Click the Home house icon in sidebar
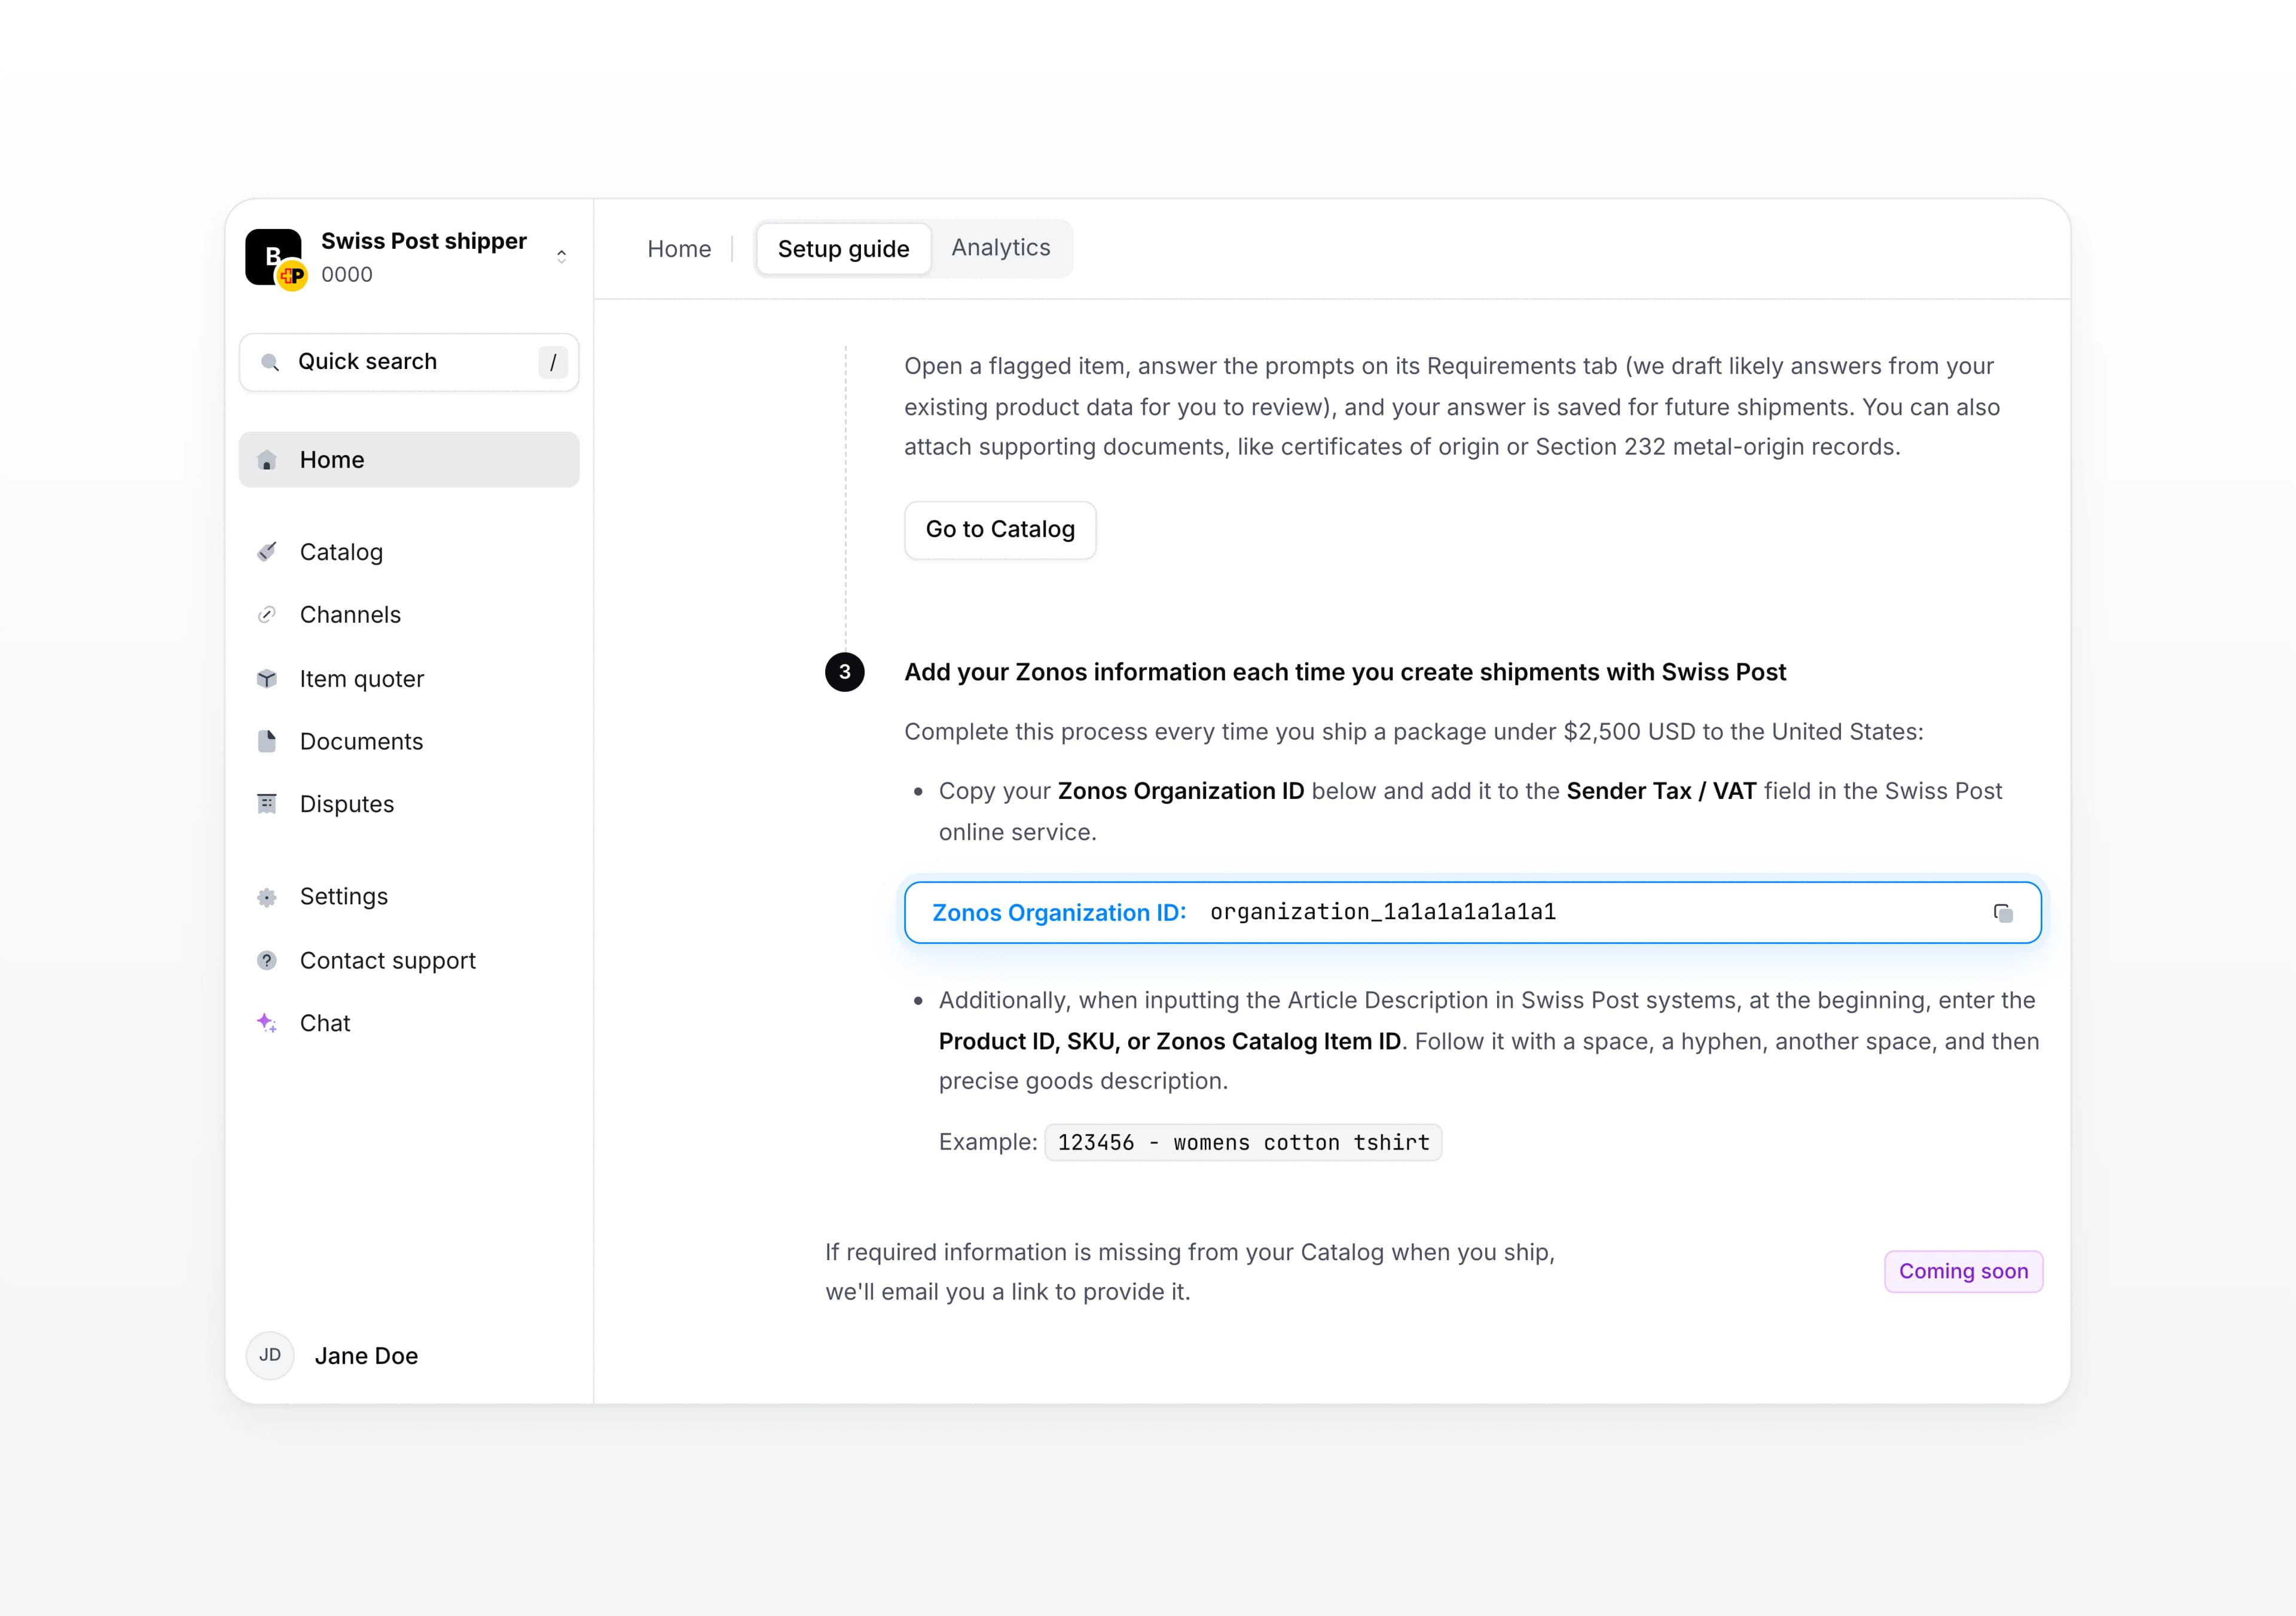Image resolution: width=2296 pixels, height=1616 pixels. (267, 460)
